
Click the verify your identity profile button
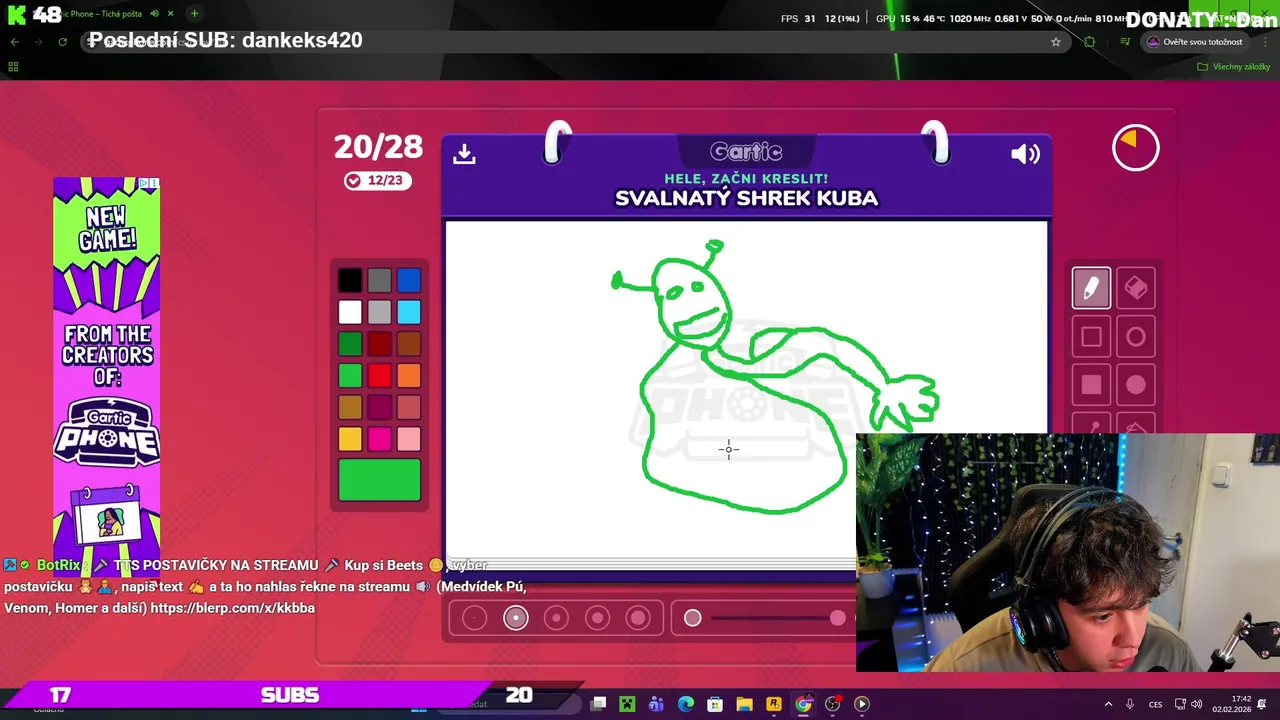coord(1195,42)
